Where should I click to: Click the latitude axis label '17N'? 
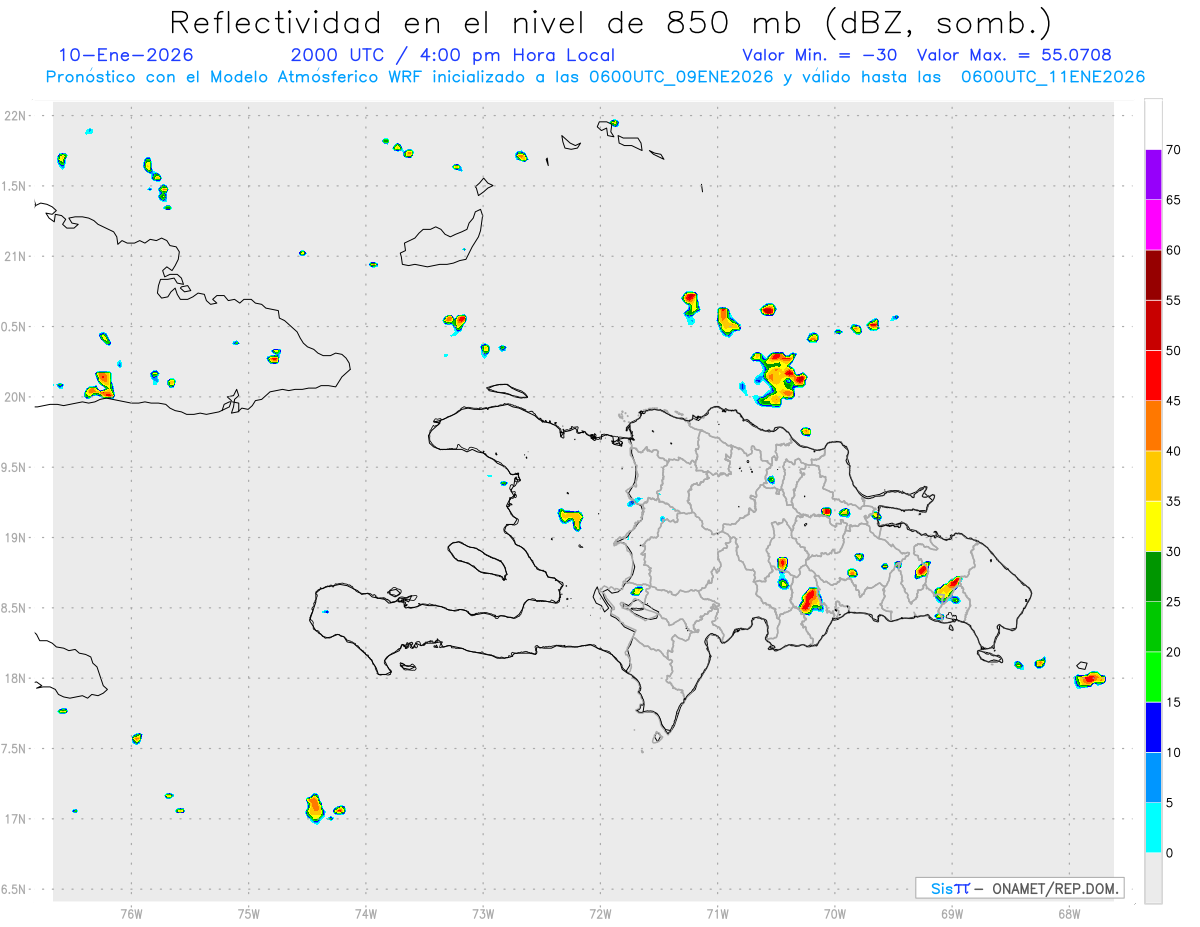click(x=16, y=819)
